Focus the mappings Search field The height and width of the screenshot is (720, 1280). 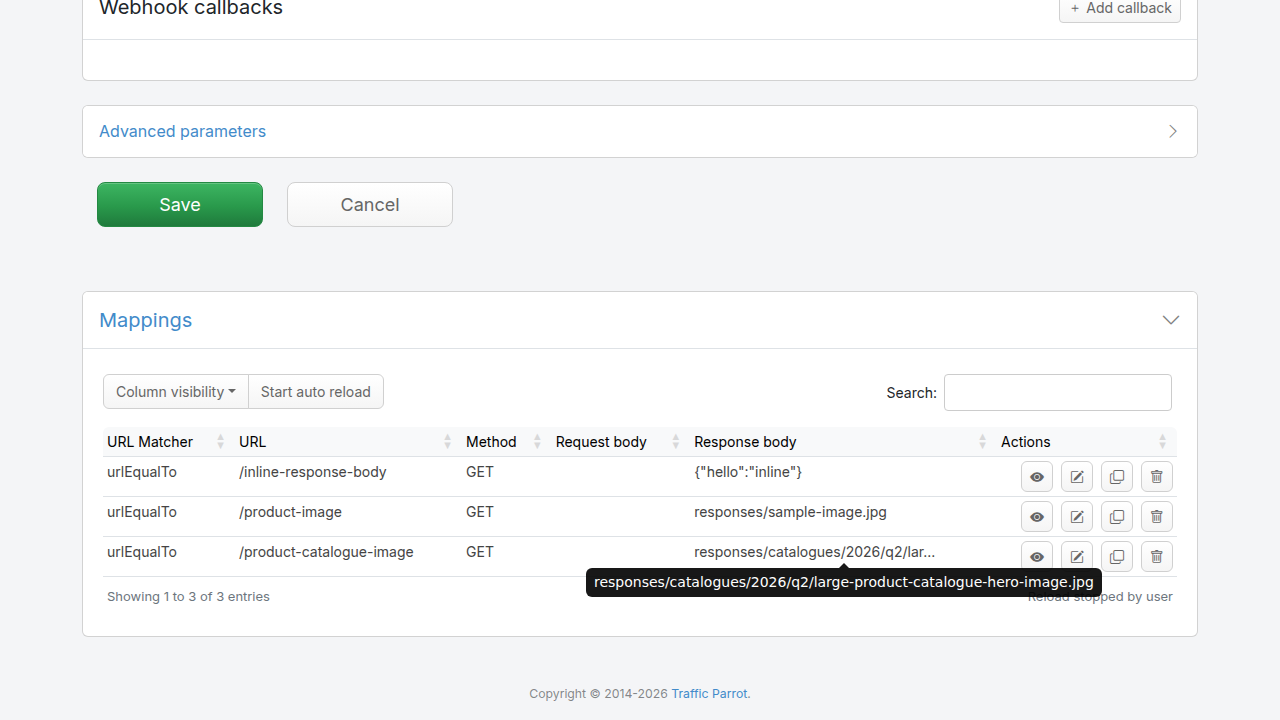point(1058,392)
